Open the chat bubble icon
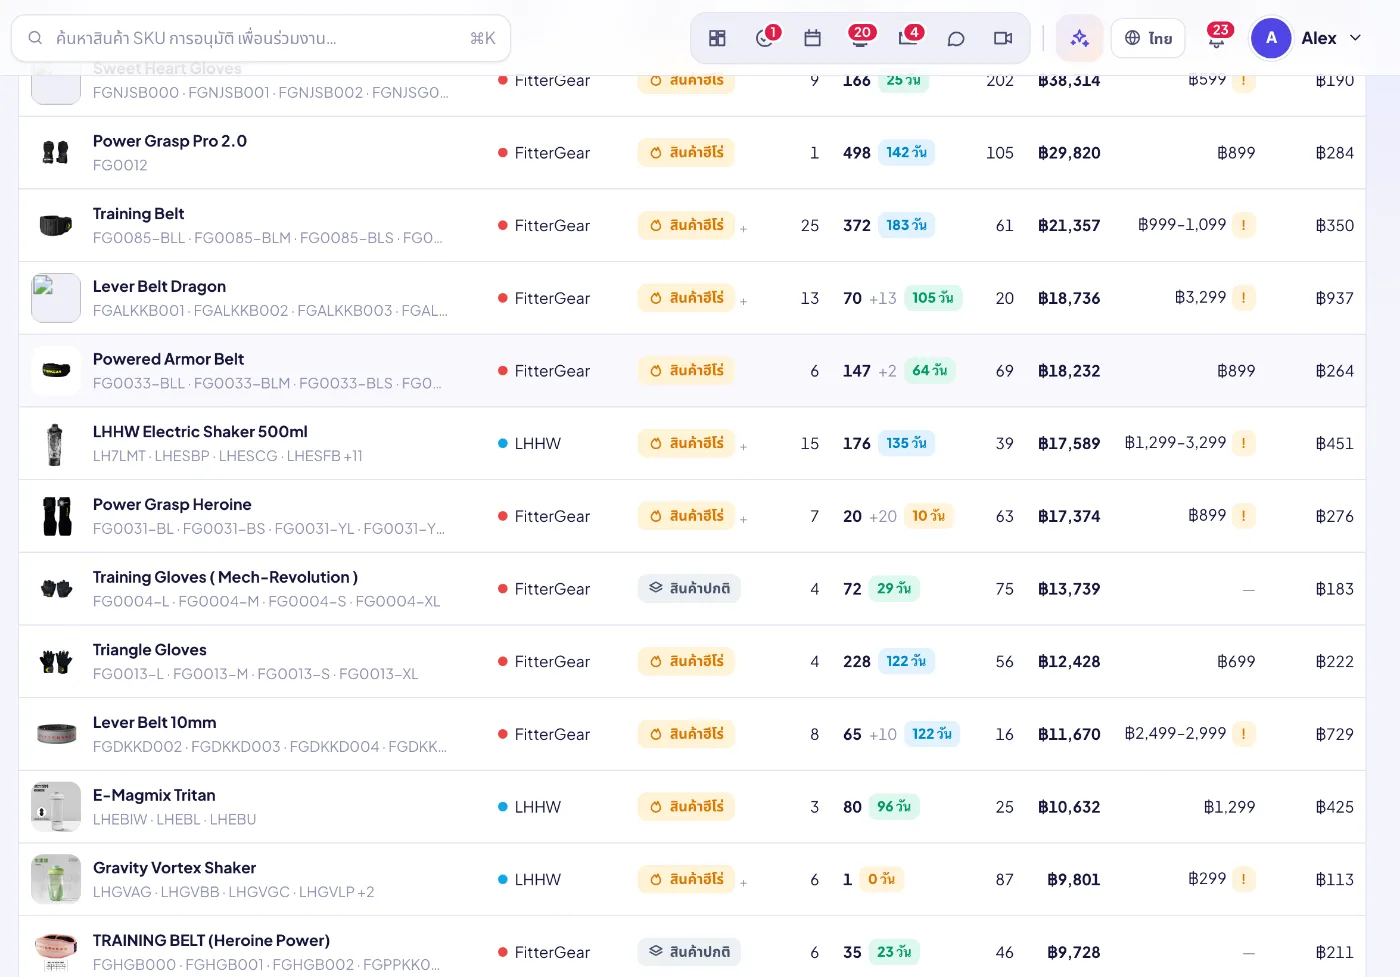This screenshot has width=1400, height=977. 956,38
